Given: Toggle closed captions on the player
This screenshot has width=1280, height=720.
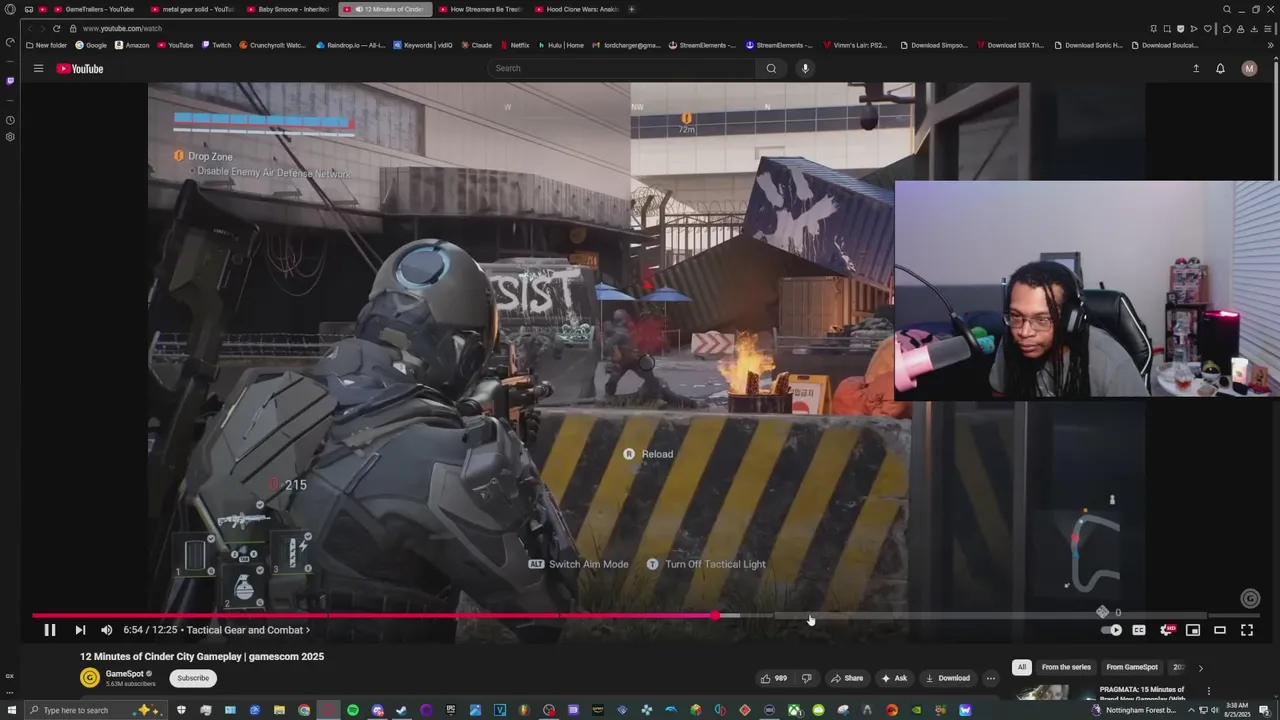Looking at the screenshot, I should pos(1139,630).
